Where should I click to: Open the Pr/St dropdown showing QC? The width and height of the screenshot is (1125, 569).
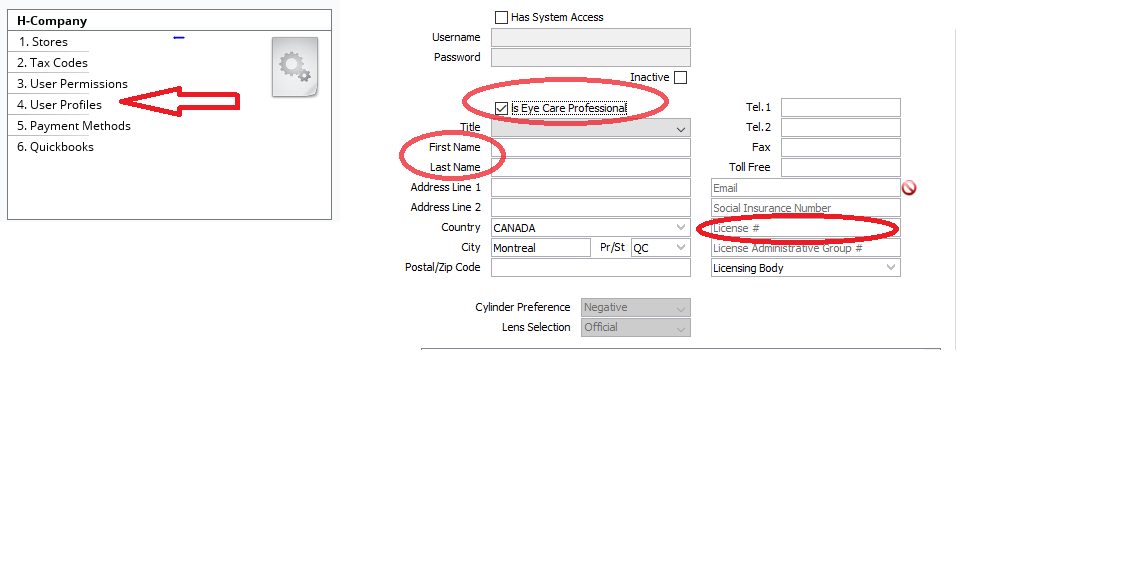[680, 248]
